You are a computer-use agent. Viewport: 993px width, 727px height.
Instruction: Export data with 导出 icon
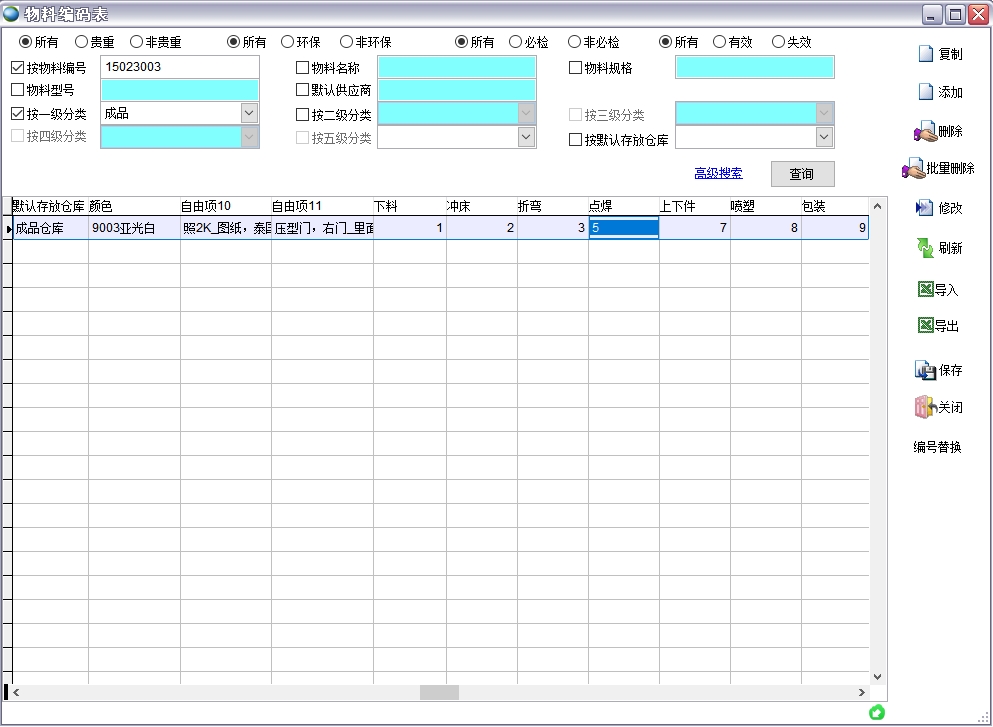tap(926, 326)
